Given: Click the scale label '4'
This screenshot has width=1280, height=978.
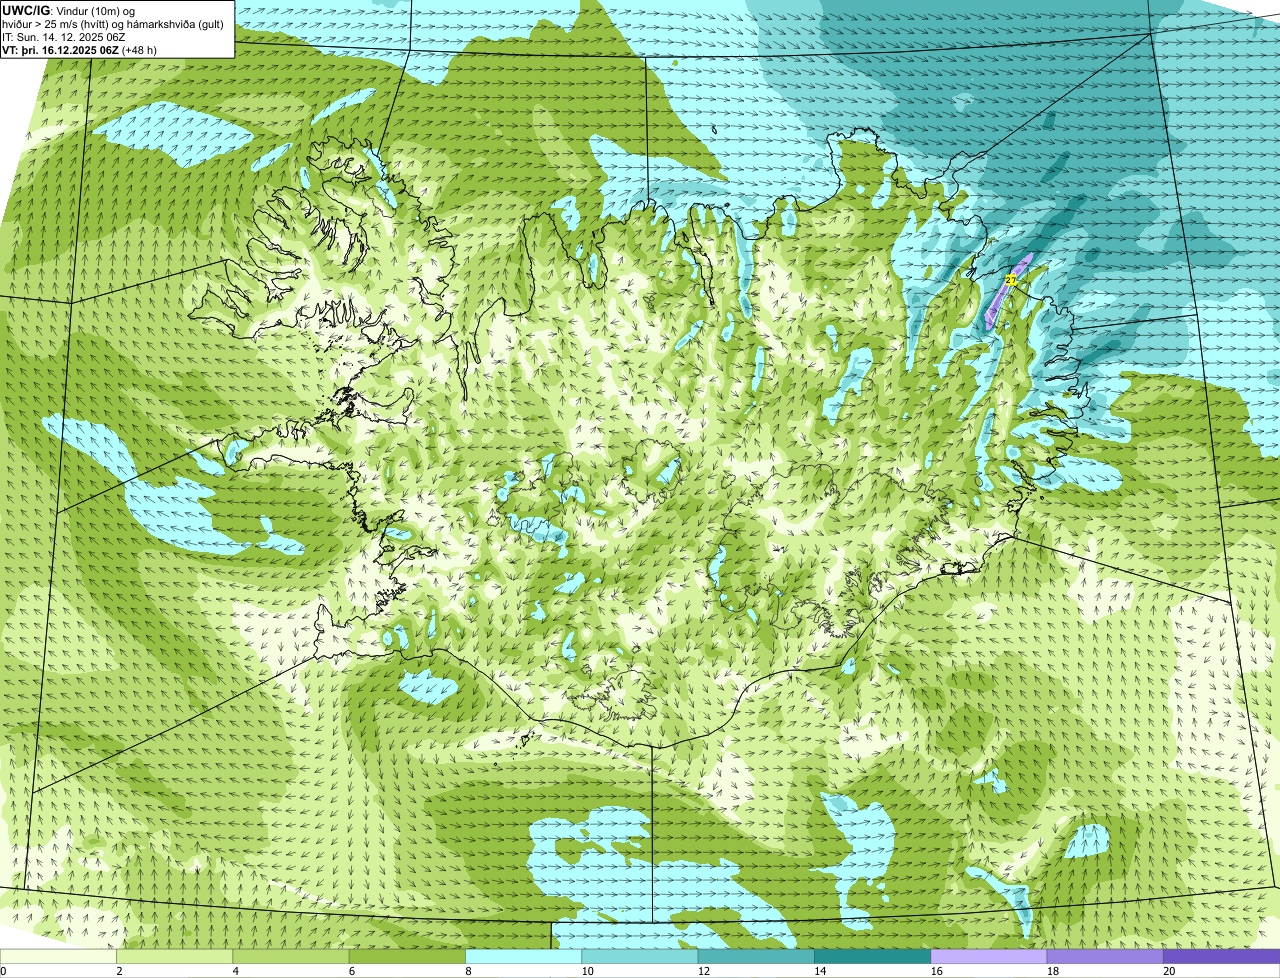Looking at the screenshot, I should [235, 971].
